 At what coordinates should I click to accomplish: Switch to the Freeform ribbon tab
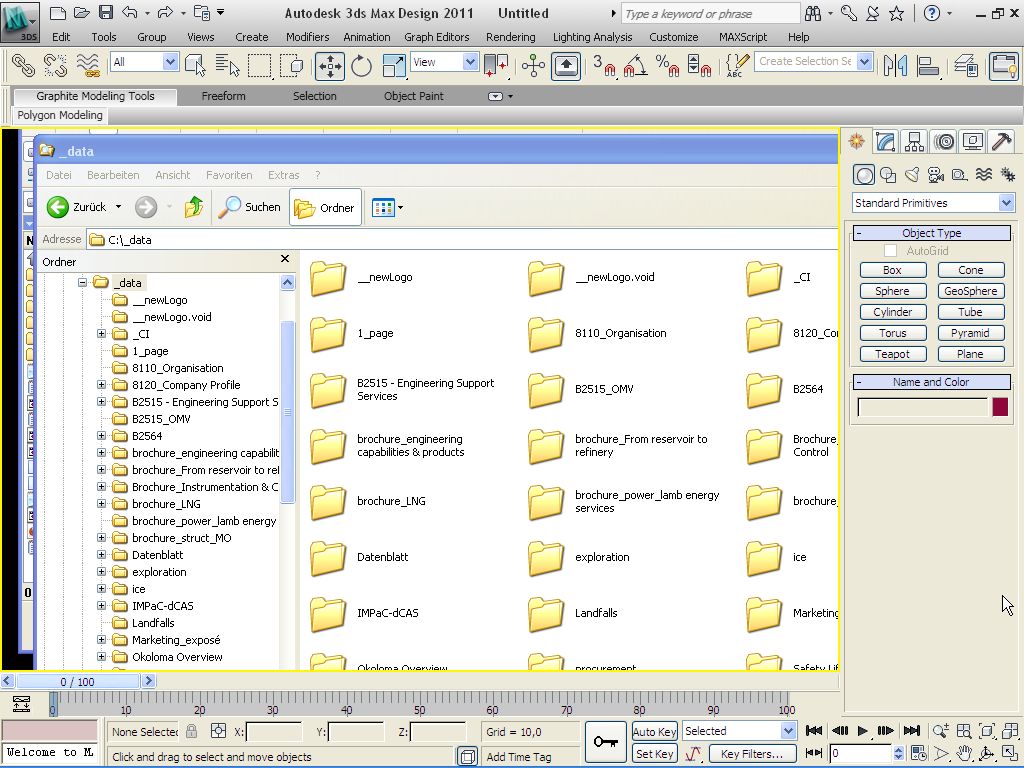pos(223,96)
